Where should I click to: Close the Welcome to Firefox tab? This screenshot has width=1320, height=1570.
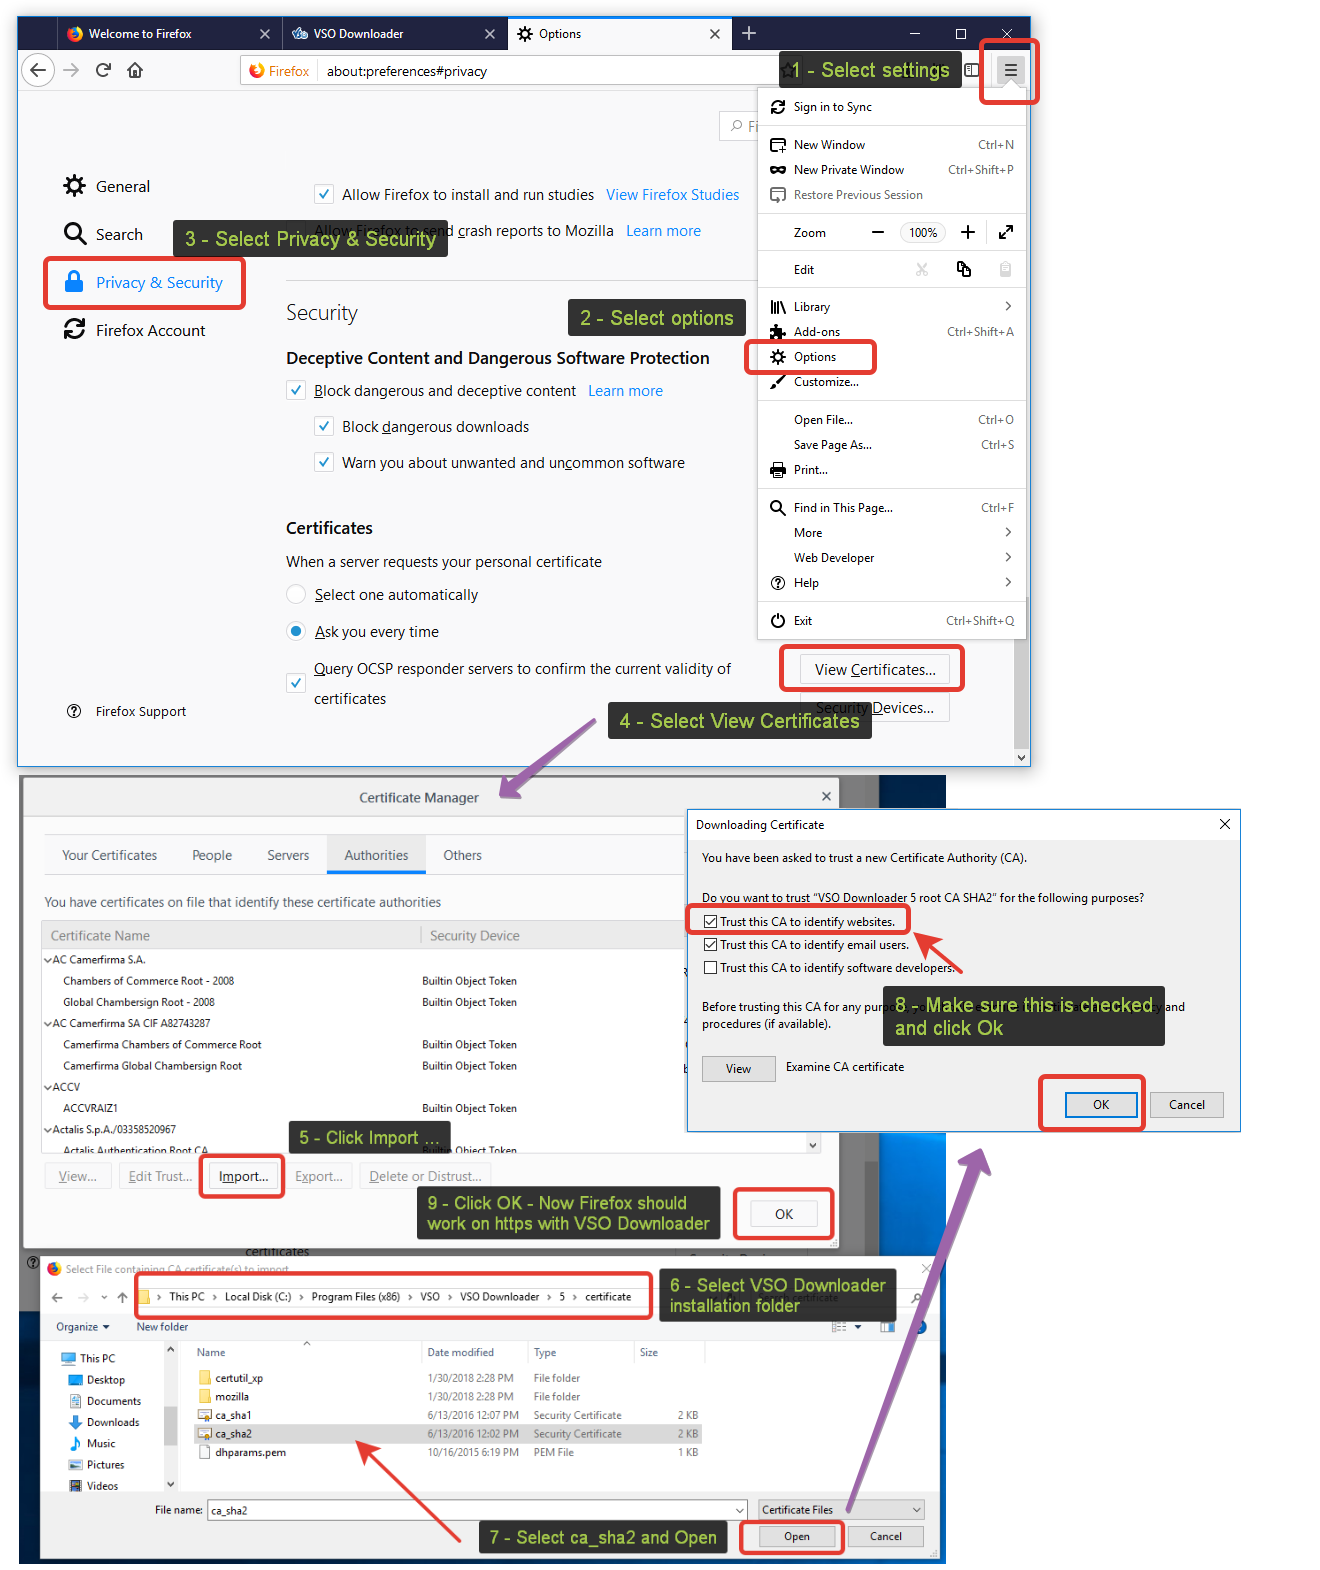(x=265, y=34)
